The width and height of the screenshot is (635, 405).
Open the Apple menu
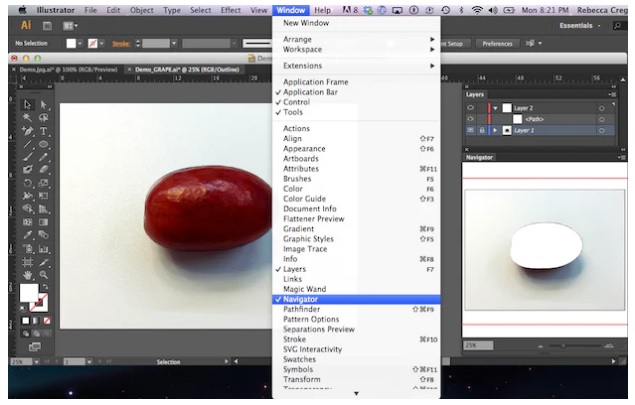pyautogui.click(x=22, y=10)
